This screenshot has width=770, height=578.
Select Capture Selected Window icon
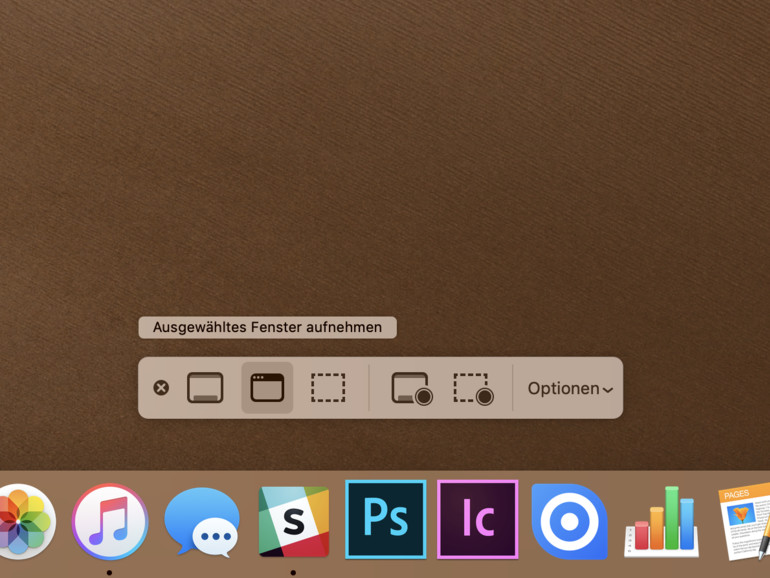coord(267,388)
